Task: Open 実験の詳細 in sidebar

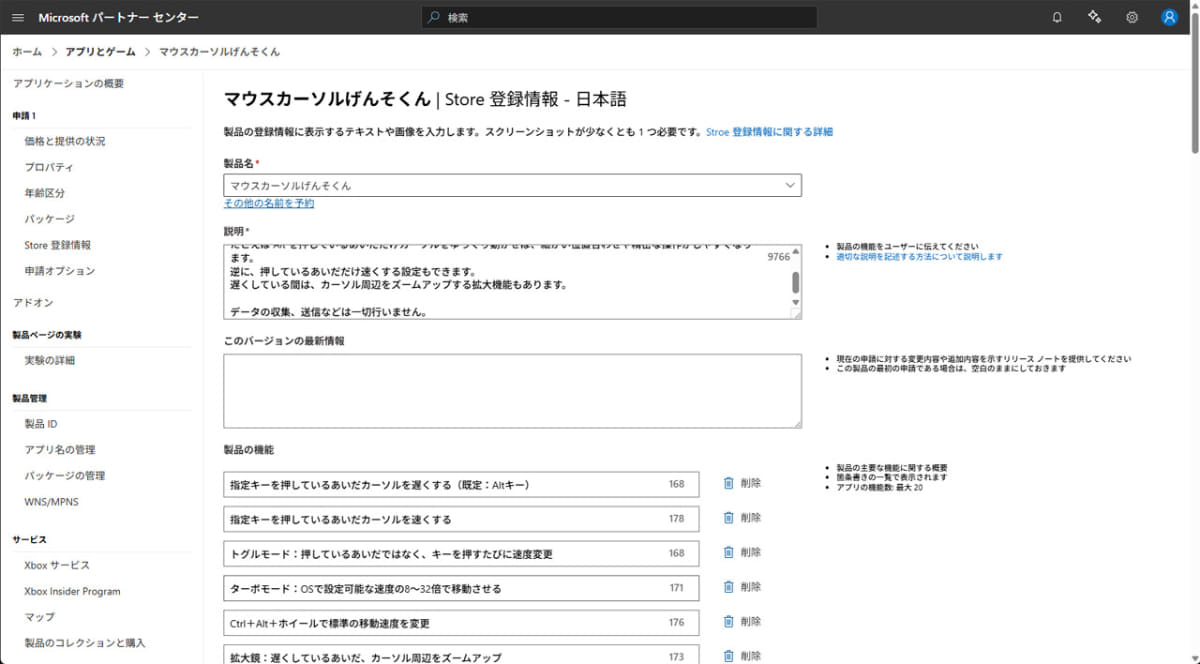Action: (x=49, y=360)
